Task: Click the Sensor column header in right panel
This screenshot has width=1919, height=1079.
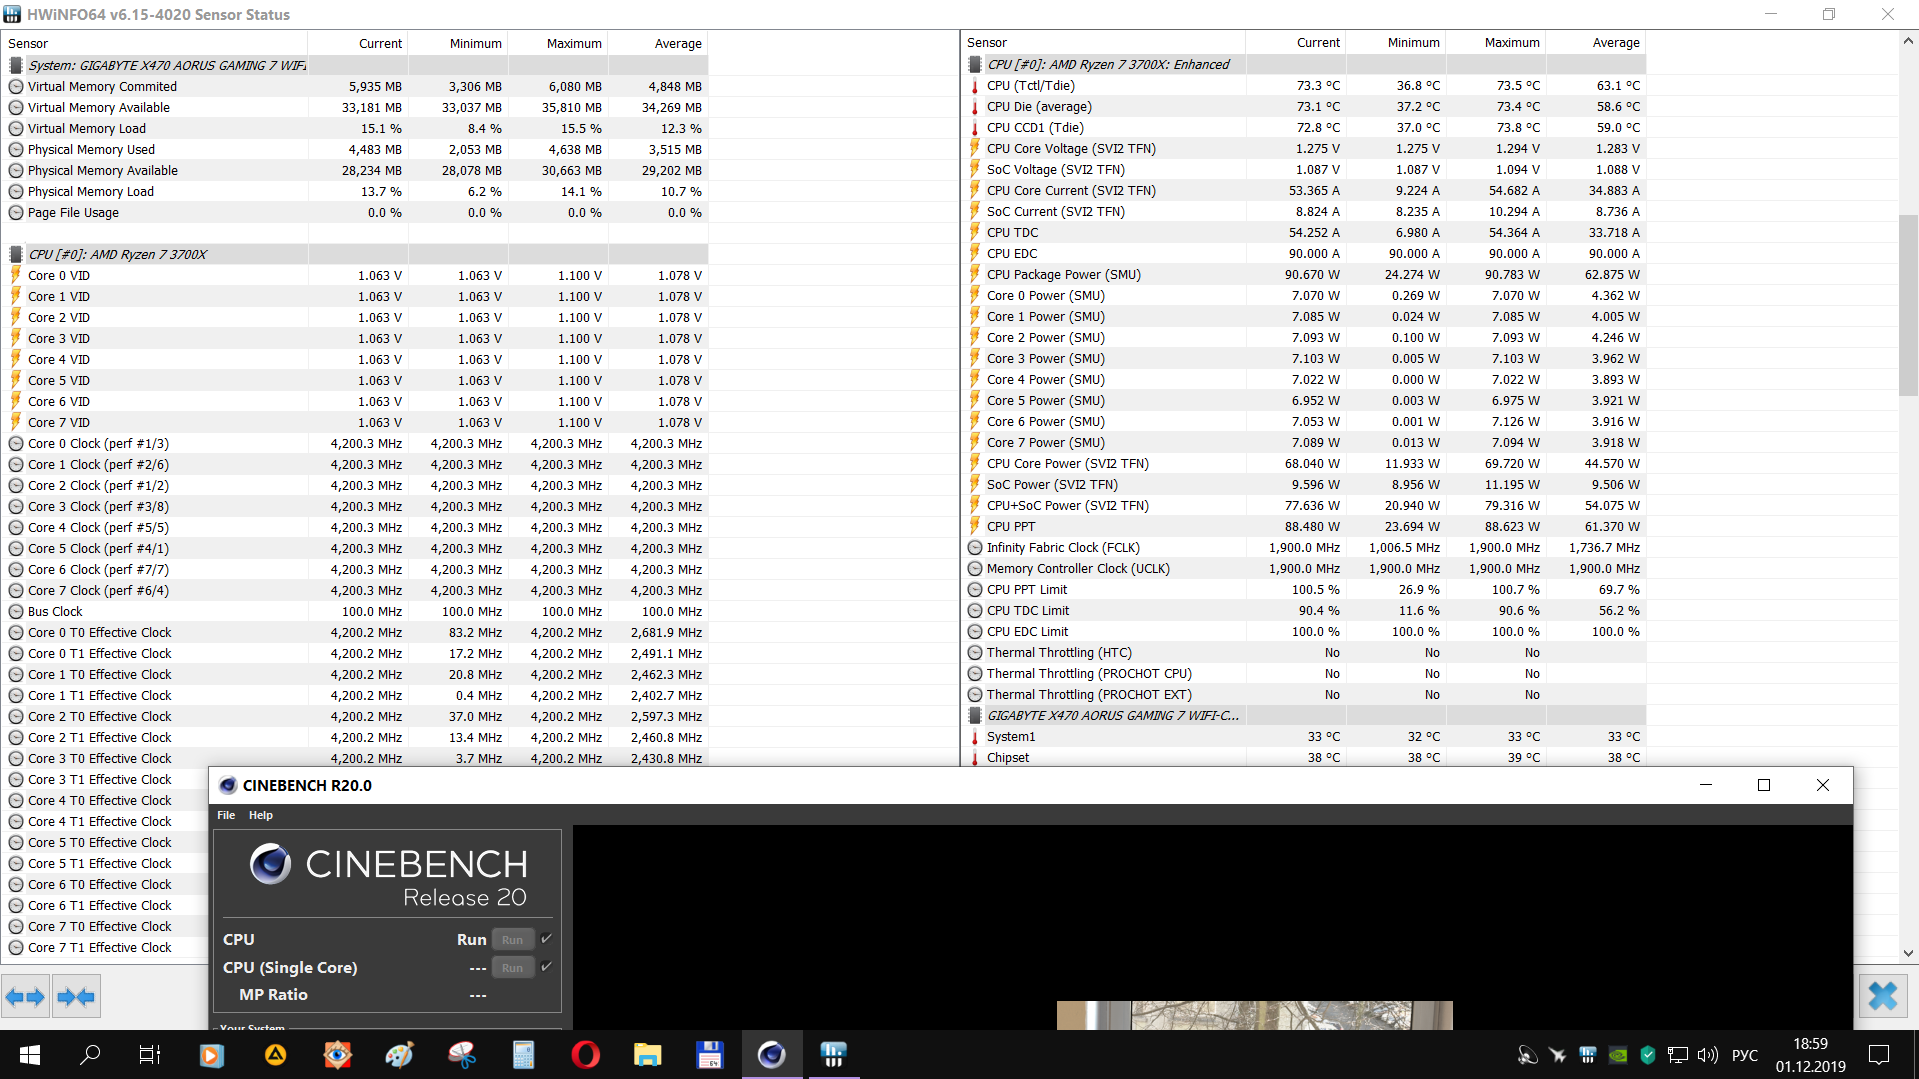Action: 1104,42
